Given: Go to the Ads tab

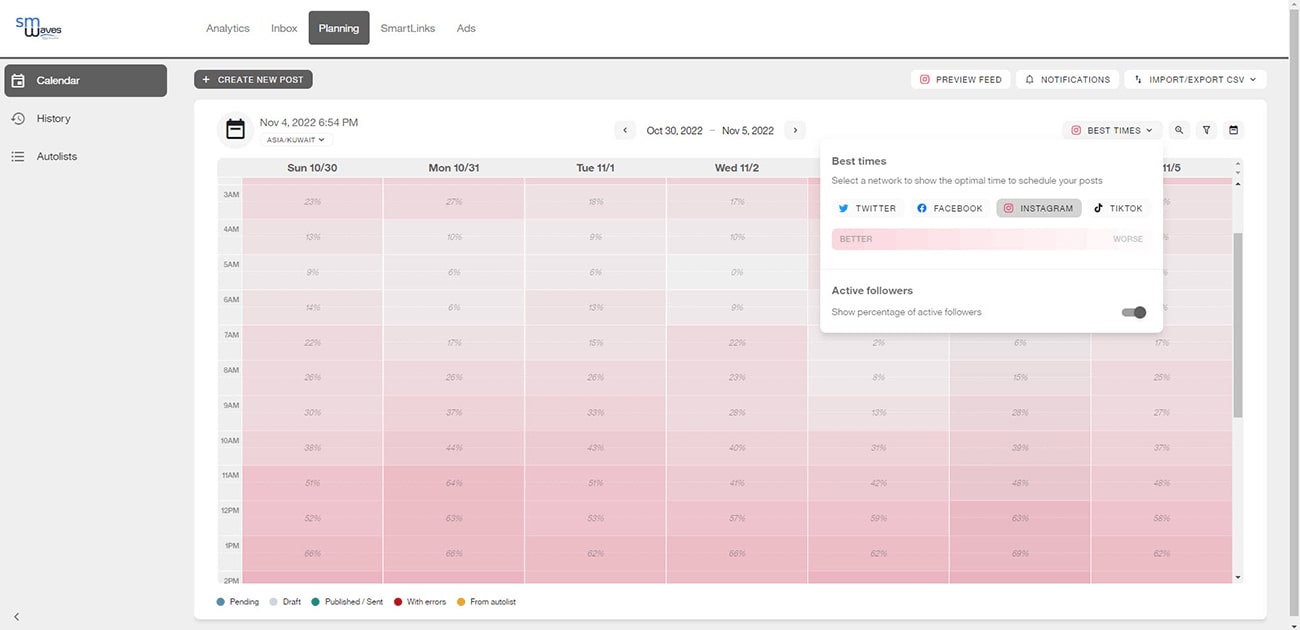Looking at the screenshot, I should (466, 28).
